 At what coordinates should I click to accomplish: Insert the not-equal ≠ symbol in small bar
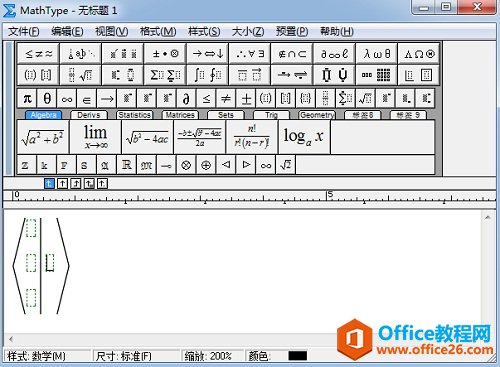point(226,98)
